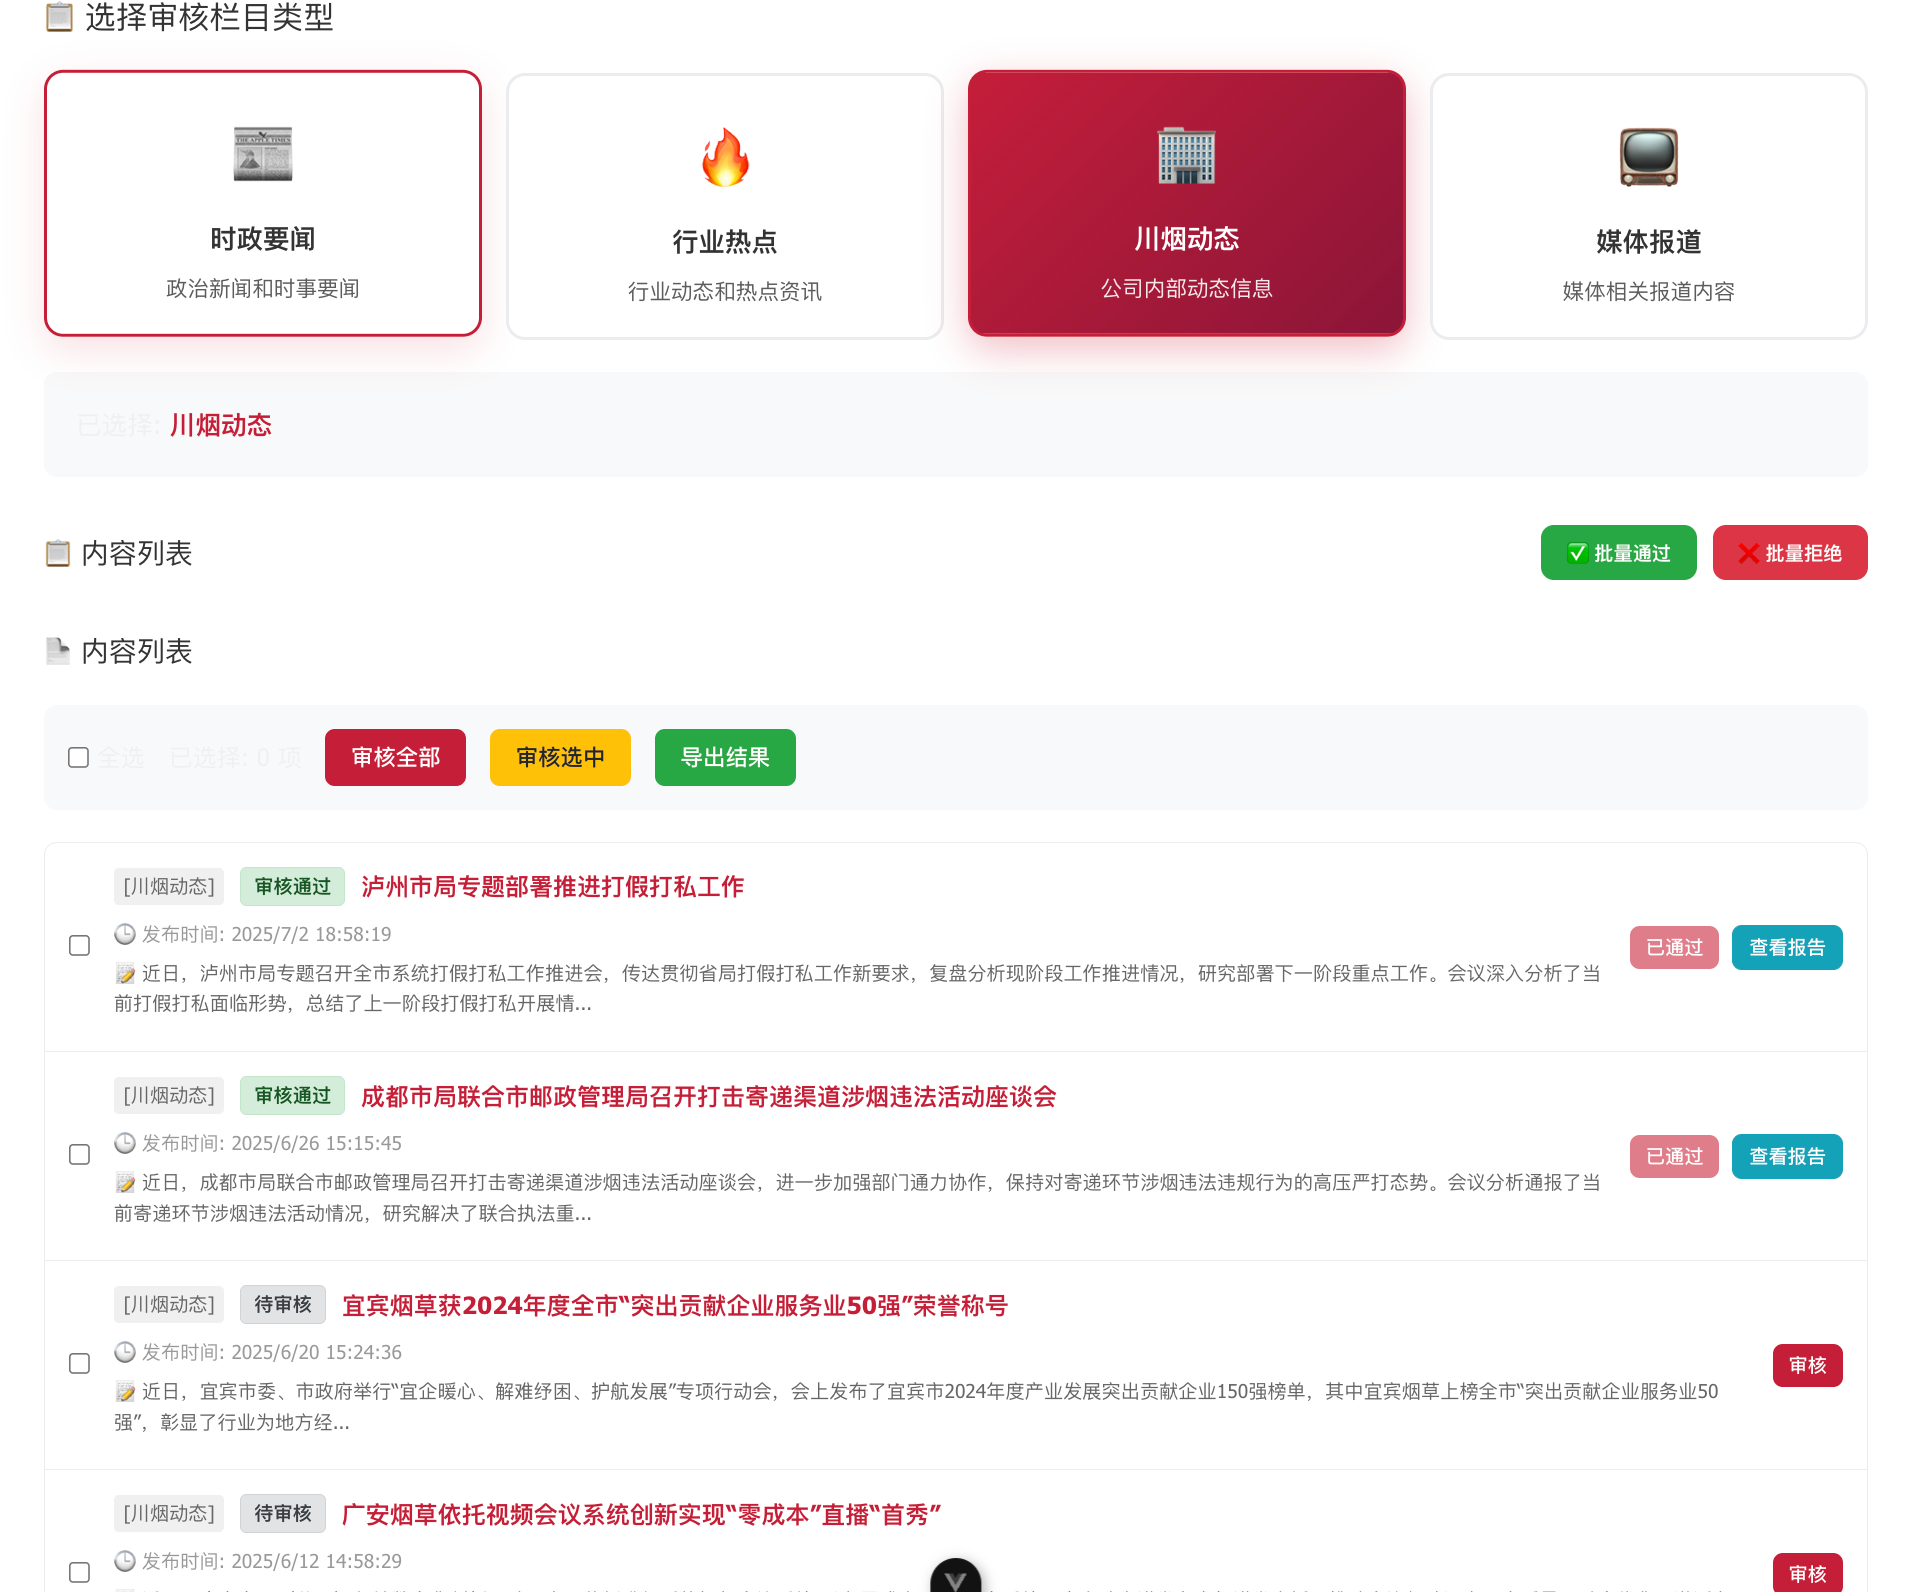
Task: Check the box for 宜宾烟草获2024年度 article
Action: coord(80,1363)
